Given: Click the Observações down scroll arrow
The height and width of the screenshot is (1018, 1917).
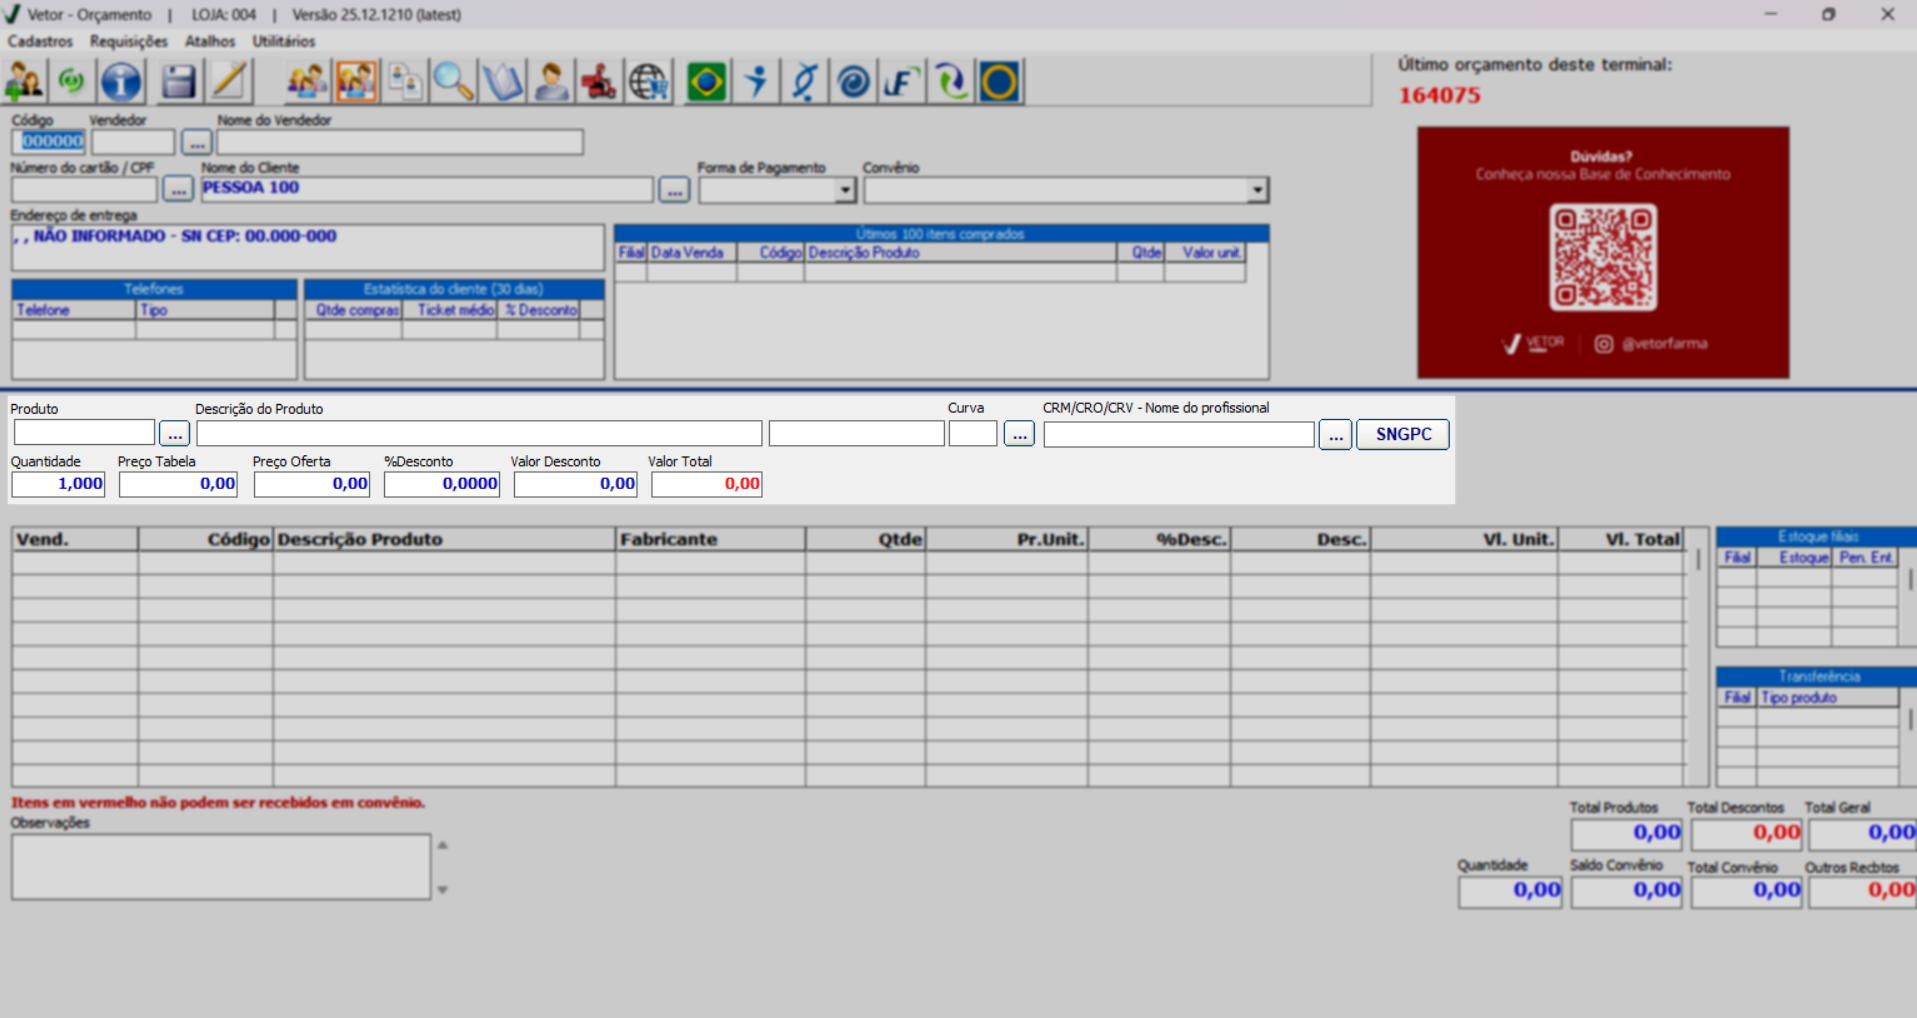Looking at the screenshot, I should [x=442, y=889].
